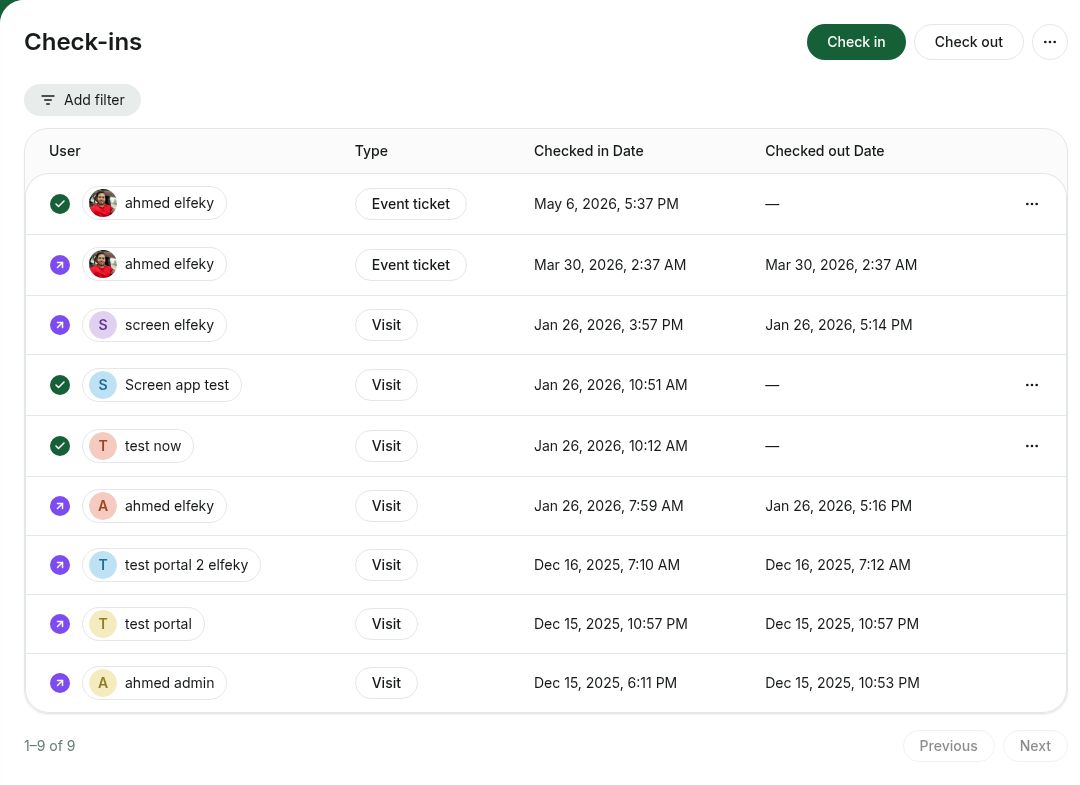Click the Event ticket tag in the May 6 row
This screenshot has width=1080, height=785.
(411, 204)
